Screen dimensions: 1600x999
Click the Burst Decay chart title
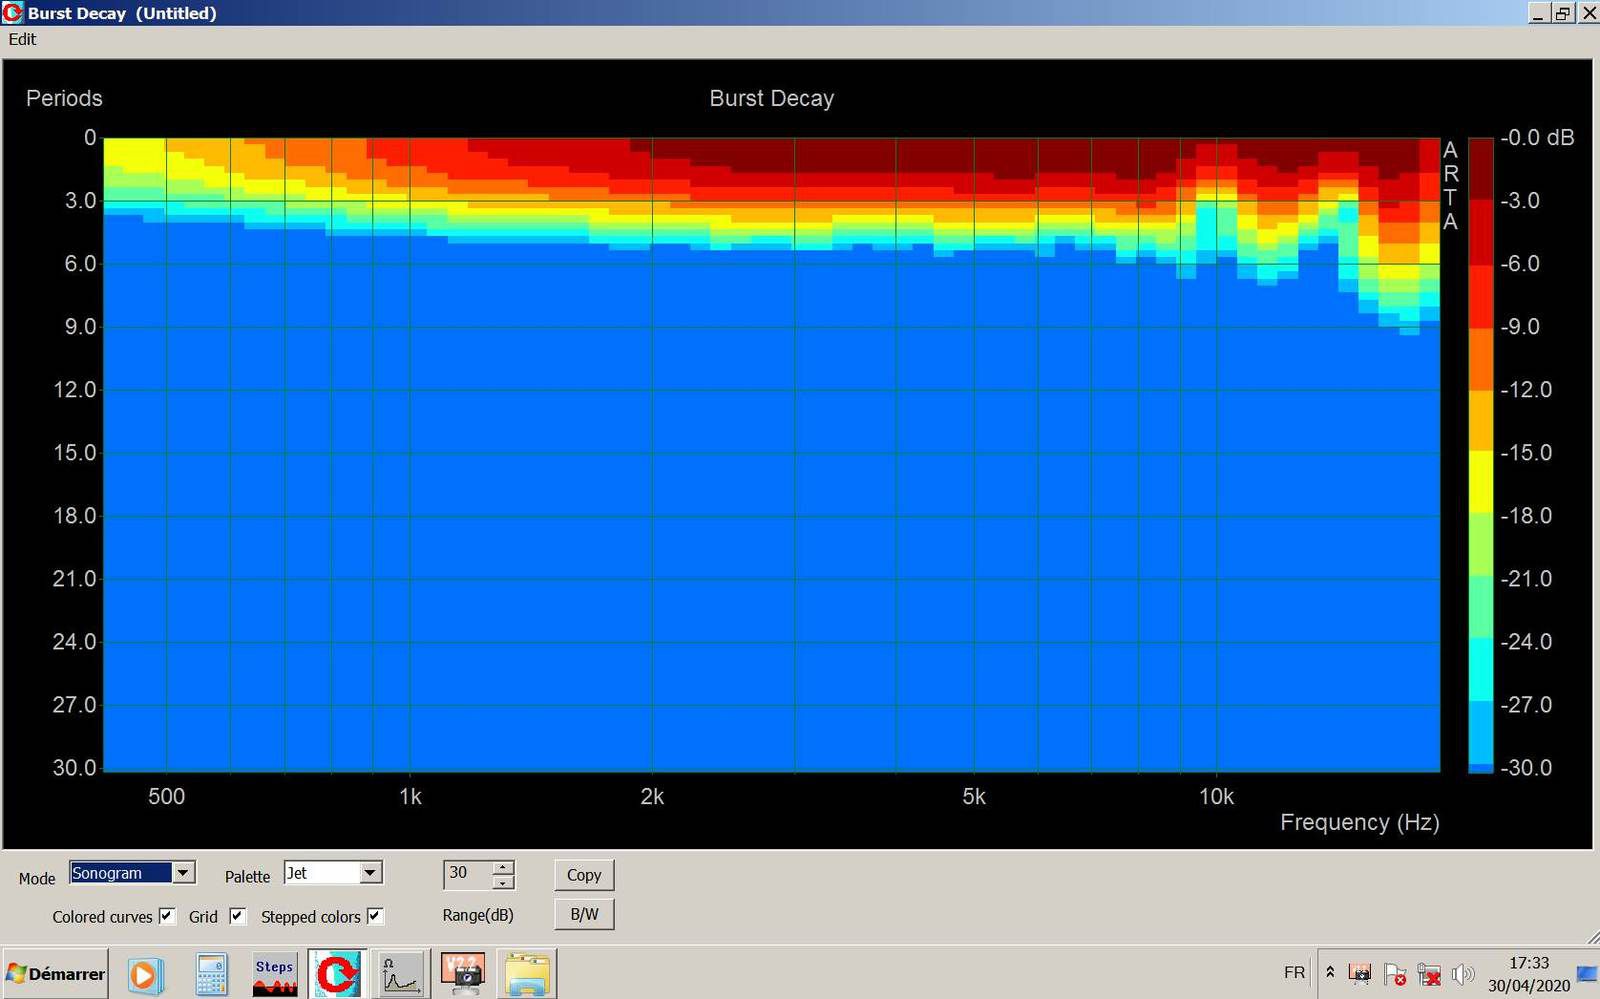coord(771,98)
